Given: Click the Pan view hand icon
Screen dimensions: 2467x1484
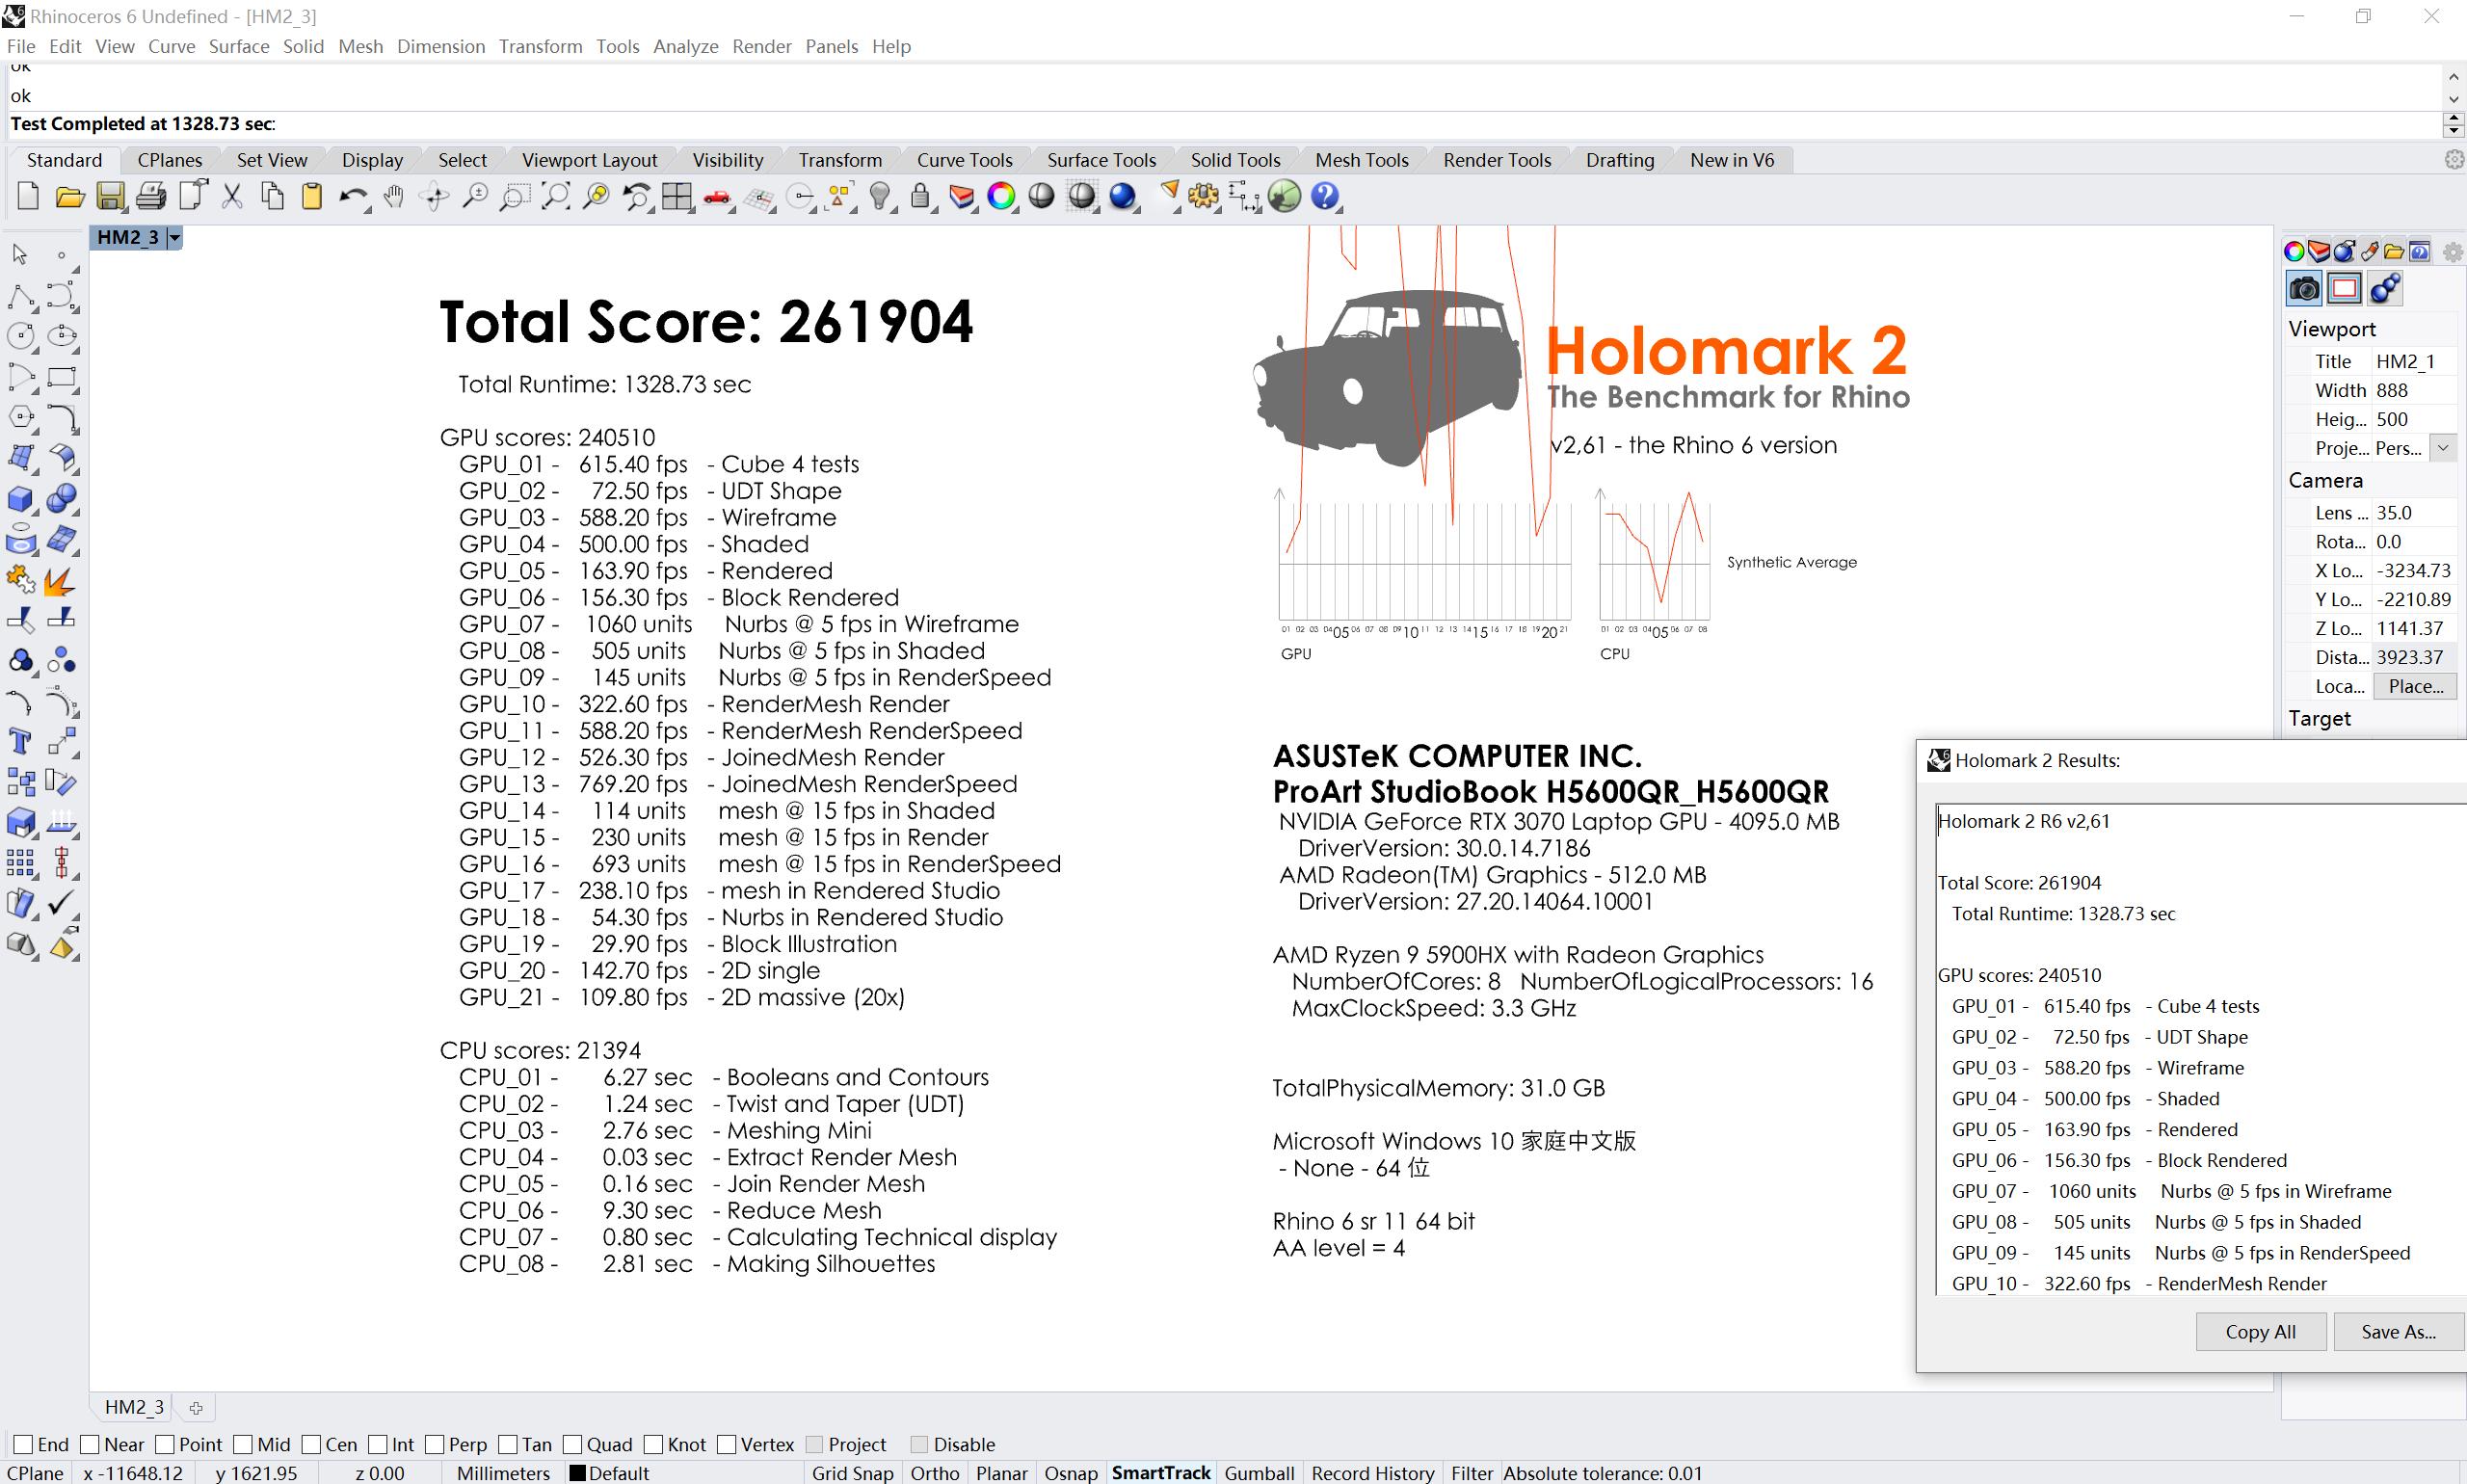Looking at the screenshot, I should [x=394, y=196].
